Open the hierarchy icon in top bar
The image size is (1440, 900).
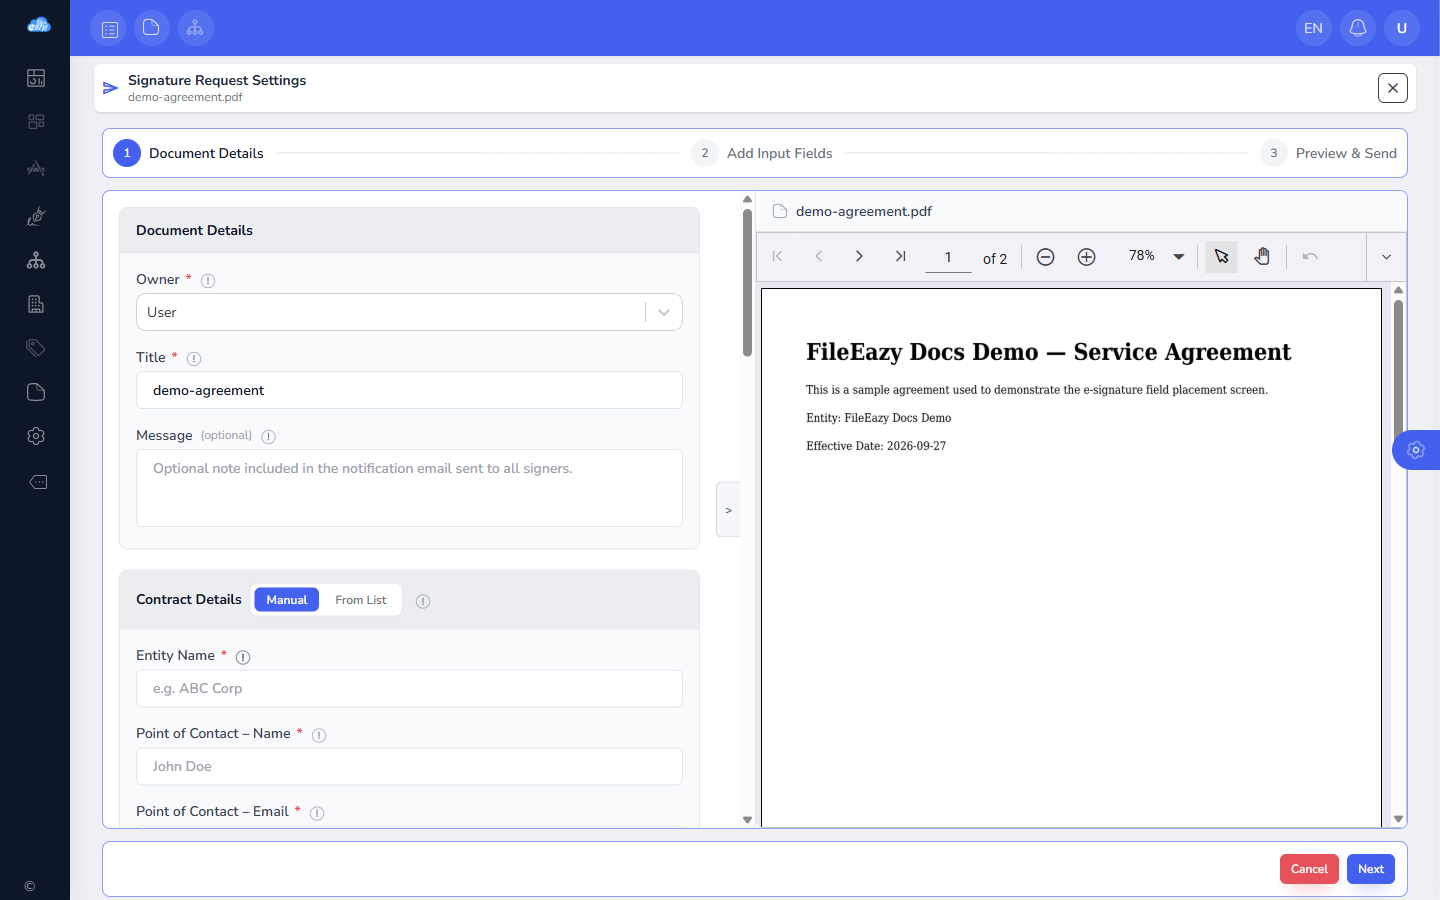(x=196, y=28)
